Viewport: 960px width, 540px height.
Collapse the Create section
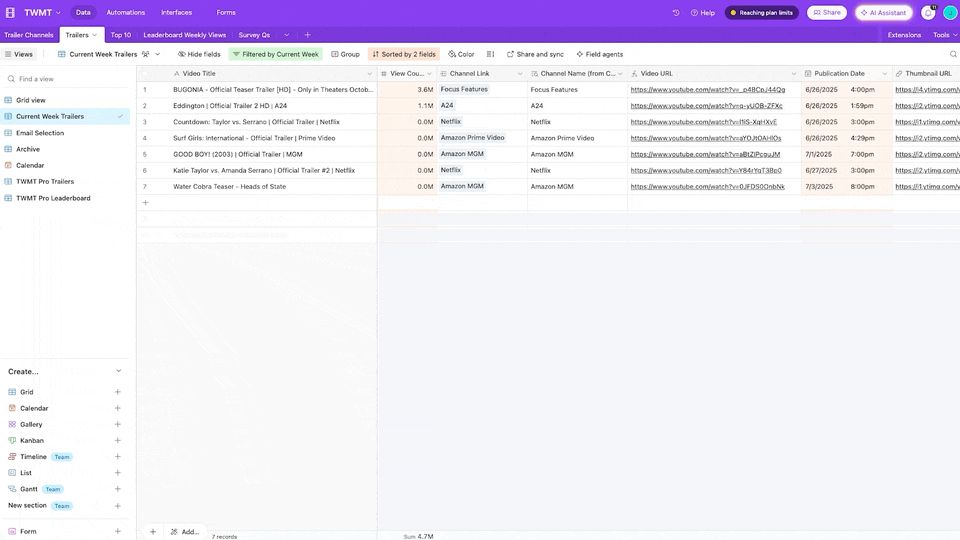click(118, 371)
